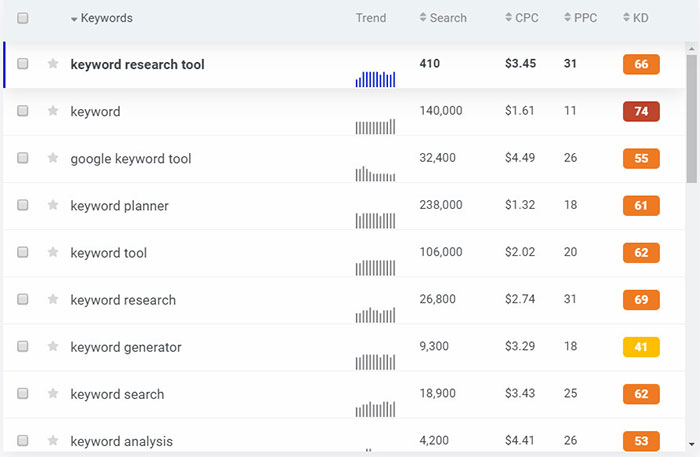Select checkbox for 'keyword planner' row
Image resolution: width=700 pixels, height=457 pixels.
[x=23, y=205]
